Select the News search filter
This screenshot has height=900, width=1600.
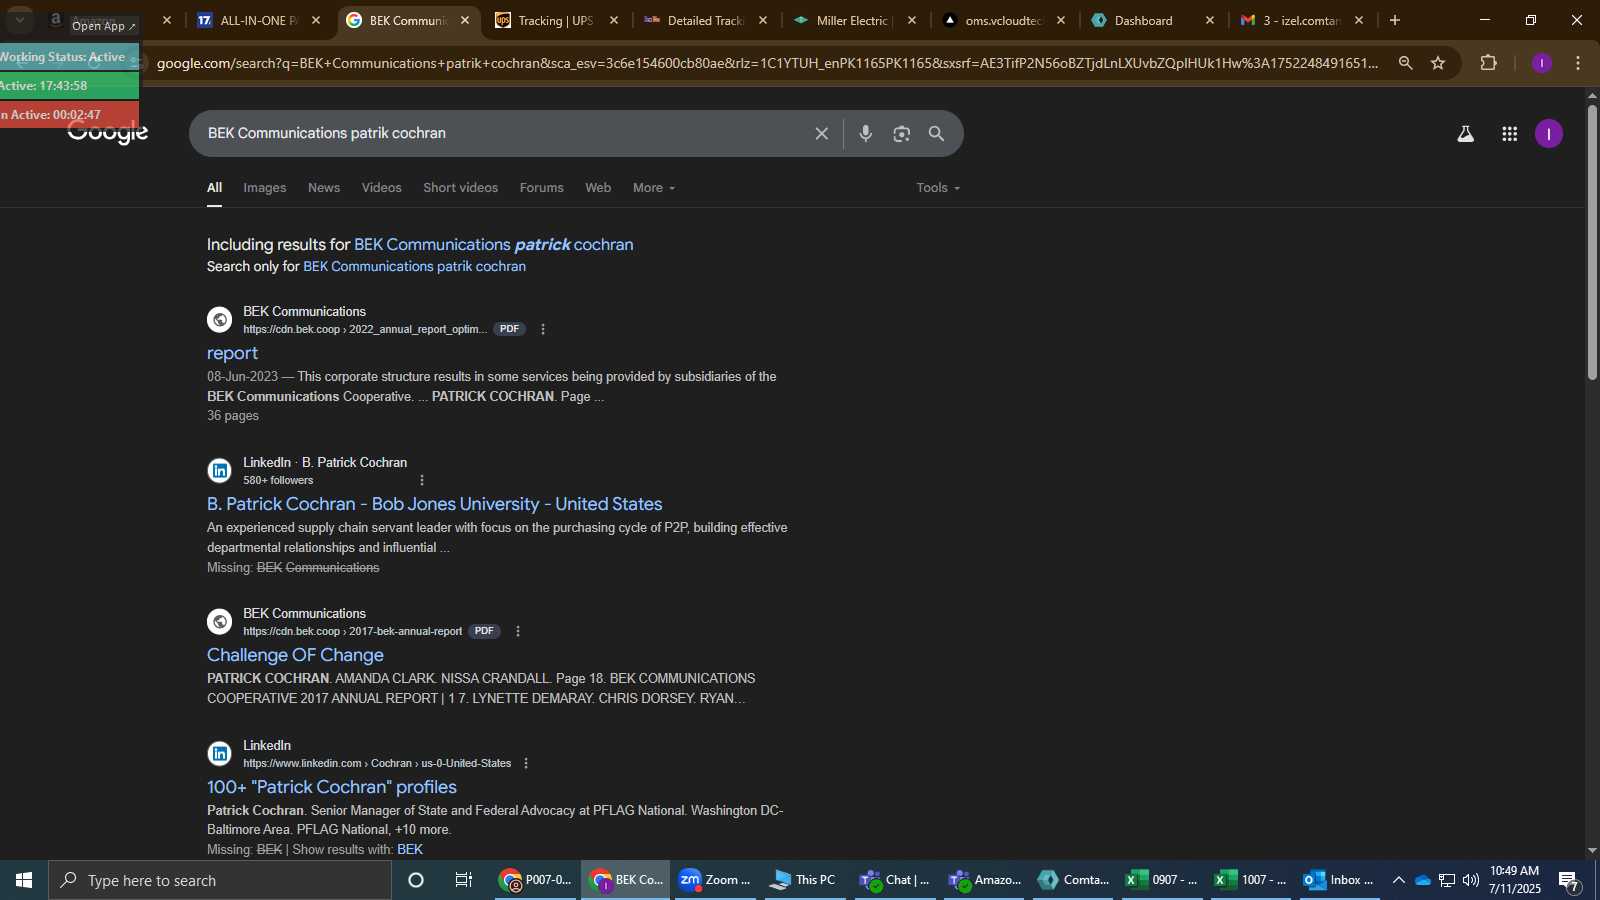click(324, 188)
